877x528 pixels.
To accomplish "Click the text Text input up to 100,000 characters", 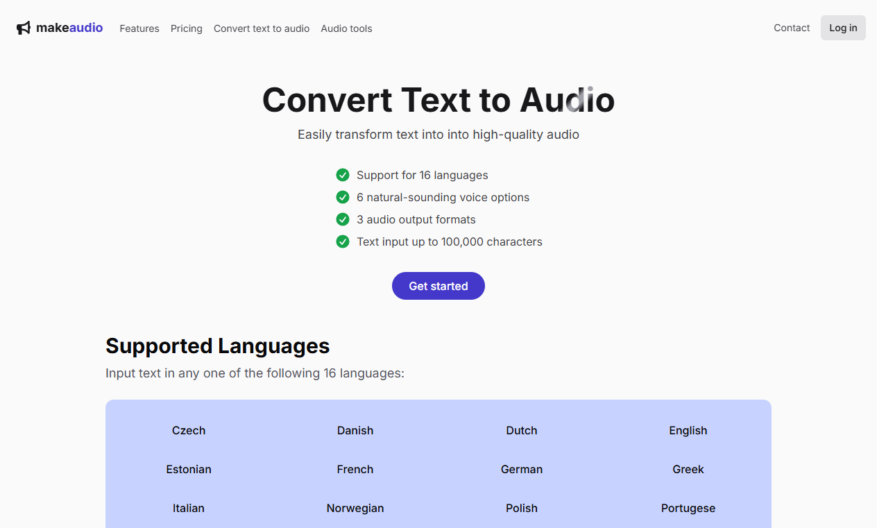I will point(450,242).
